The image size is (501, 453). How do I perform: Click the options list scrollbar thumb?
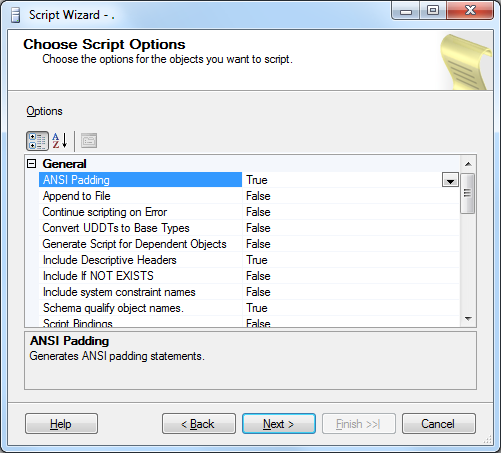point(468,193)
